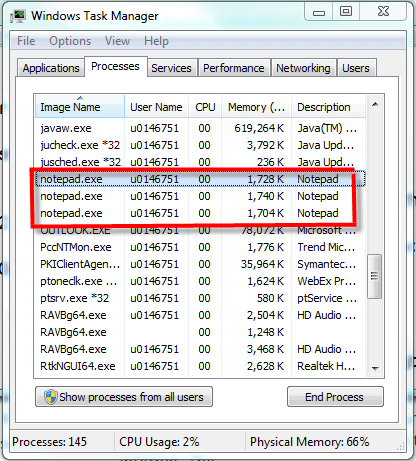Open the Options menu
This screenshot has width=416, height=461.
[x=70, y=41]
